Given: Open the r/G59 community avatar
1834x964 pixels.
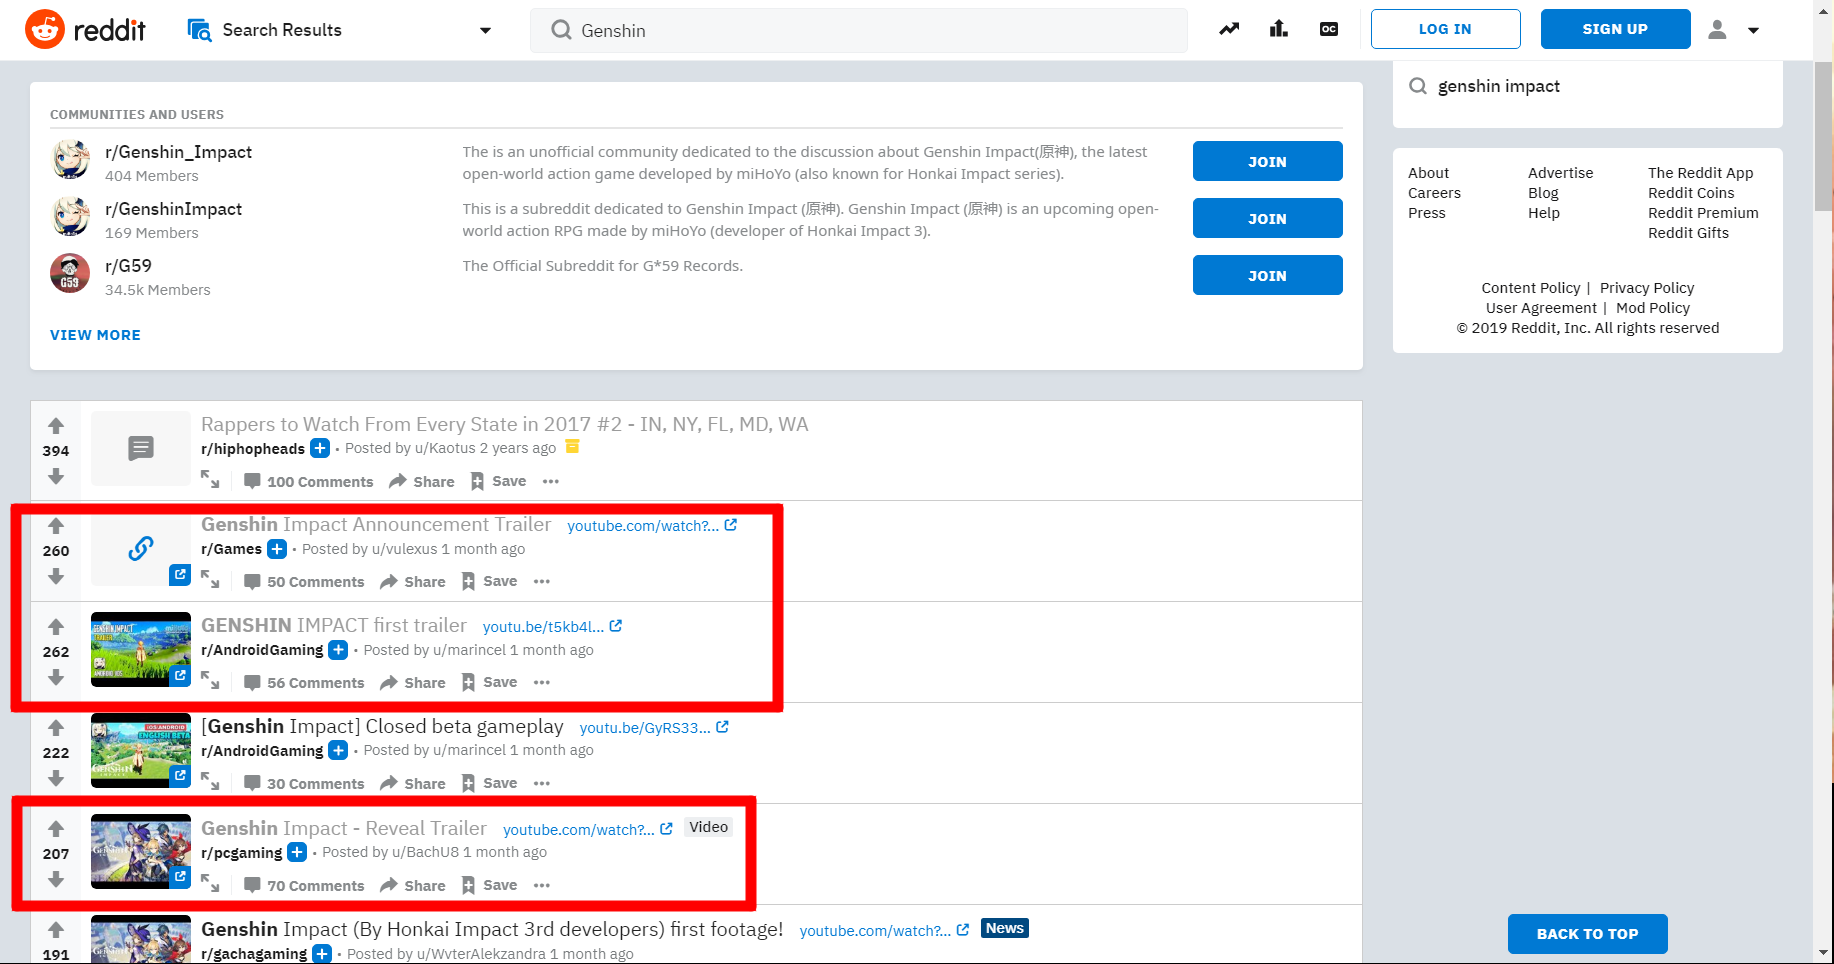Looking at the screenshot, I should [x=70, y=273].
